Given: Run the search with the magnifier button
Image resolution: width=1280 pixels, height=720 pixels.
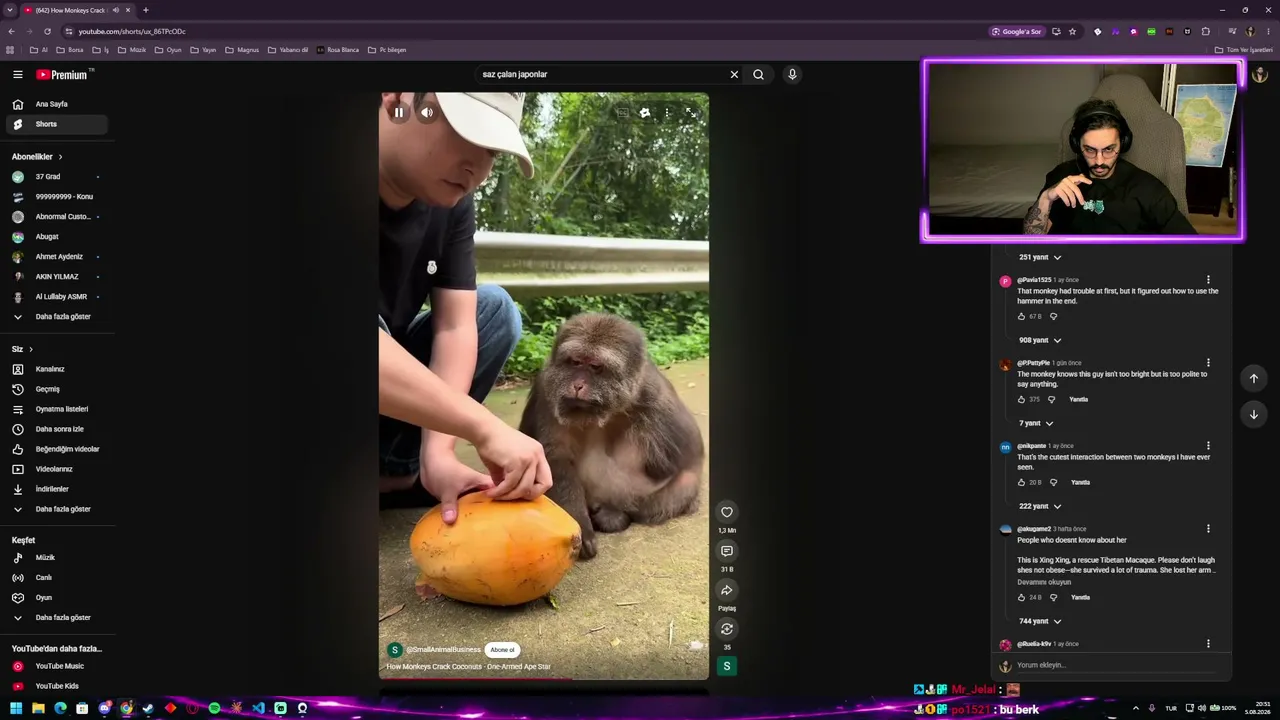Looking at the screenshot, I should (x=758, y=74).
